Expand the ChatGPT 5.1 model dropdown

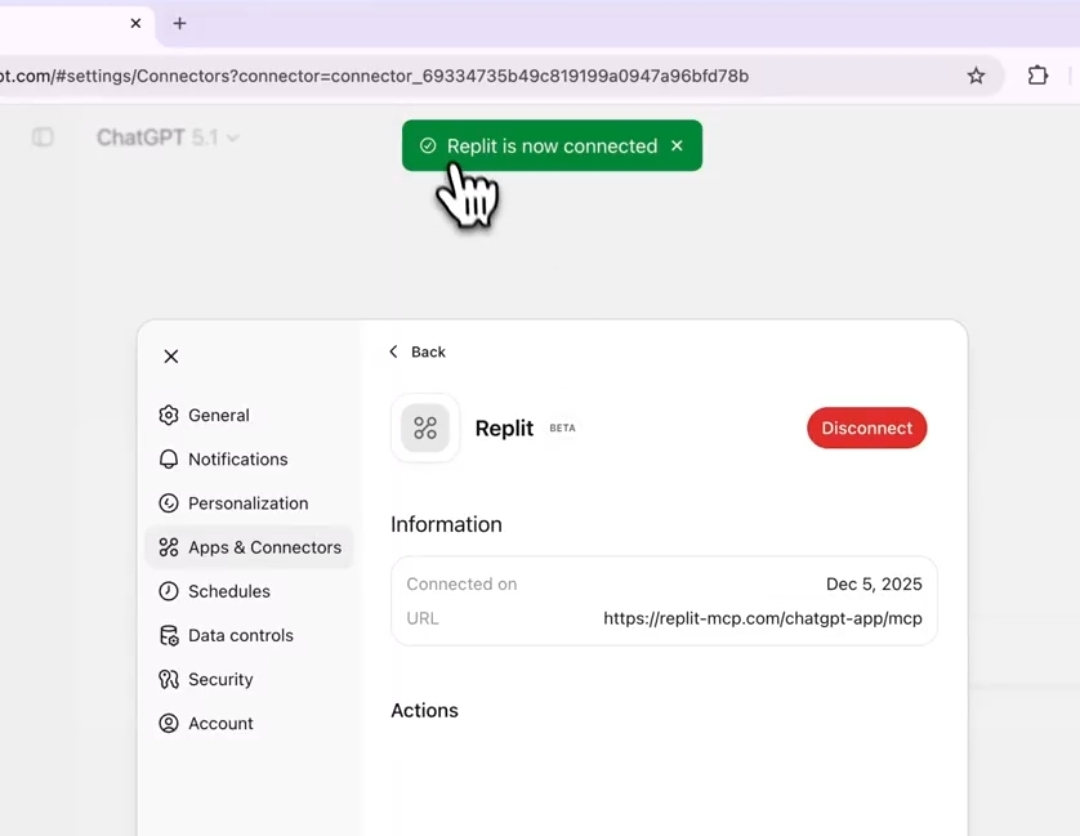coord(168,138)
